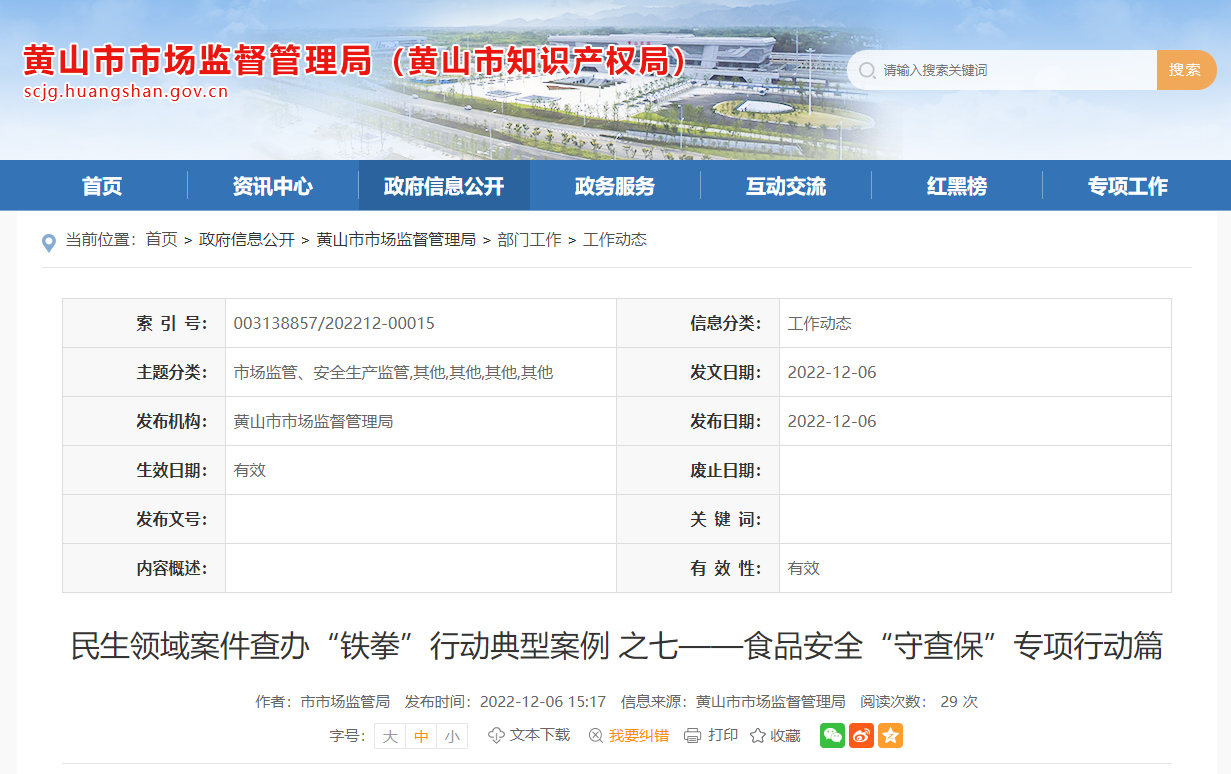Viewport: 1231px width, 774px height.
Task: Click the article headline 民生领域案件查办
Action: pyautogui.click(x=616, y=646)
